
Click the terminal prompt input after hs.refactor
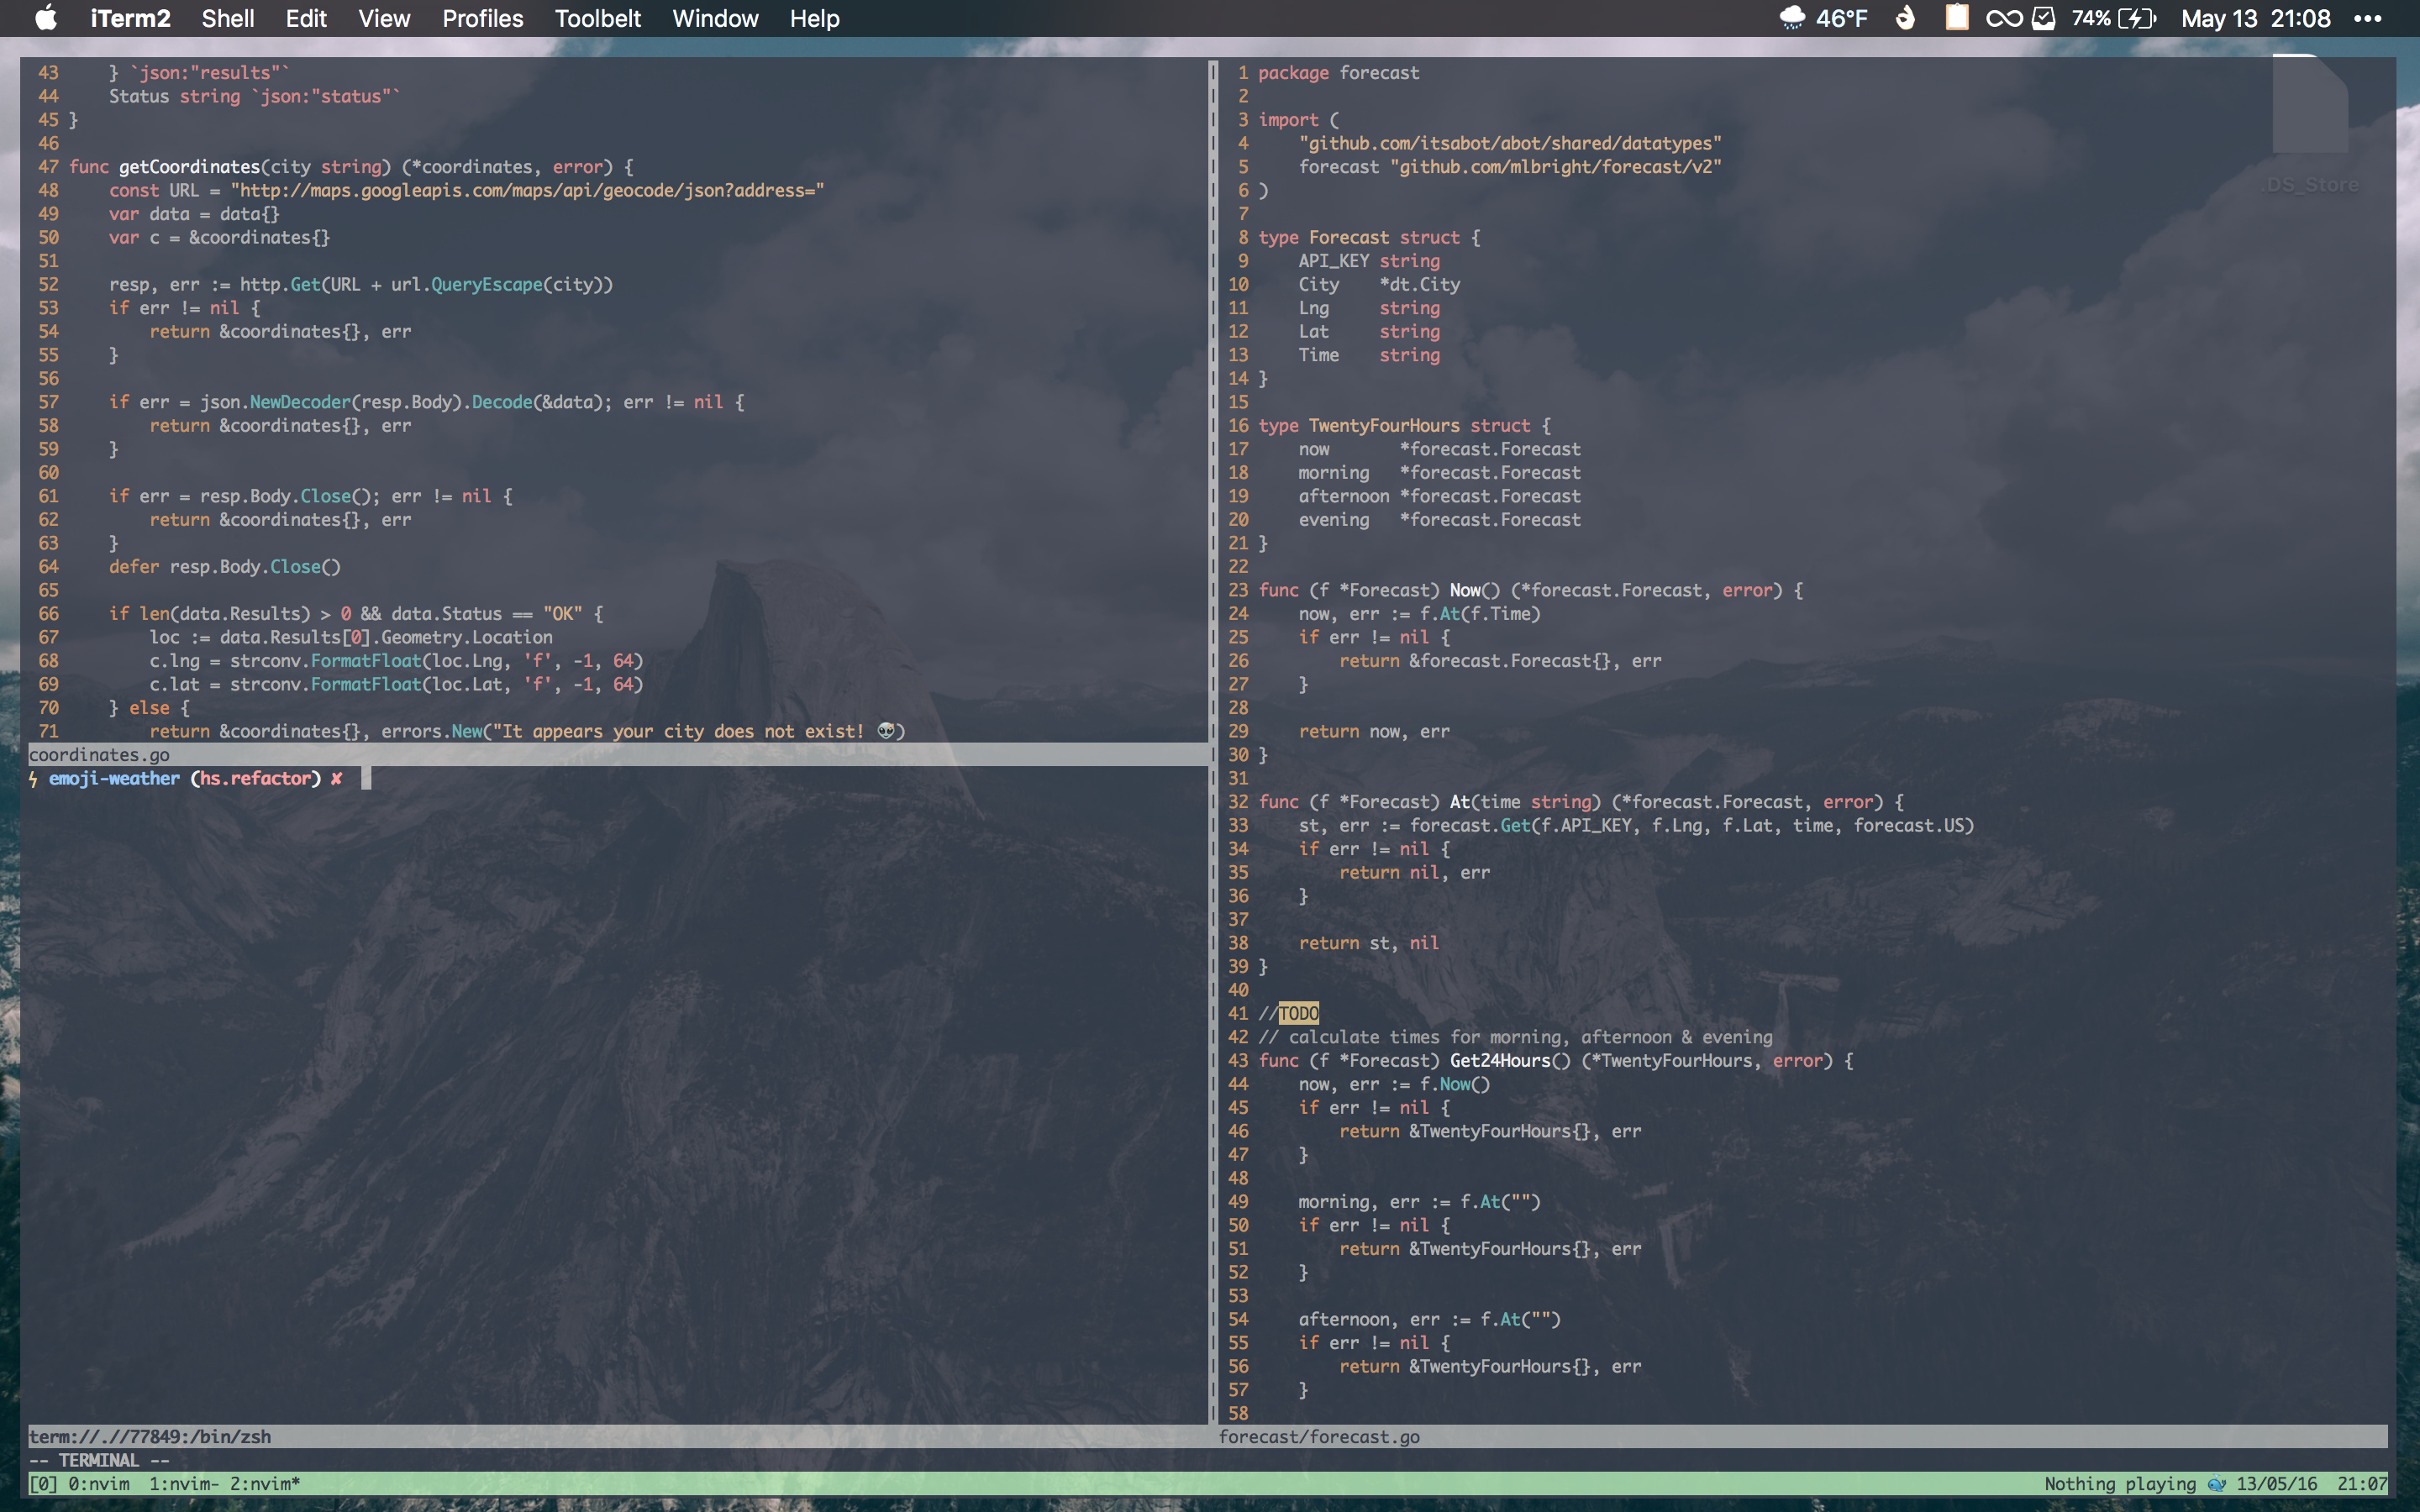point(366,778)
